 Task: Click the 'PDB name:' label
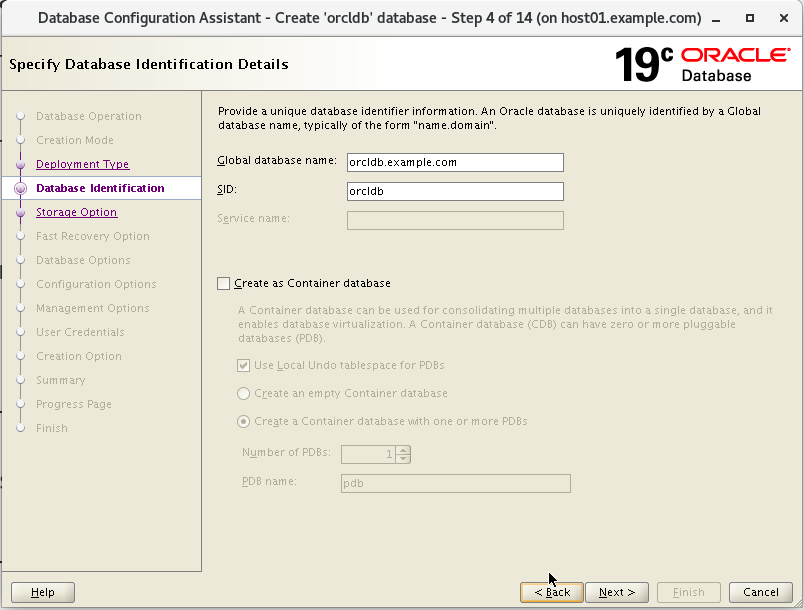[x=269, y=482]
